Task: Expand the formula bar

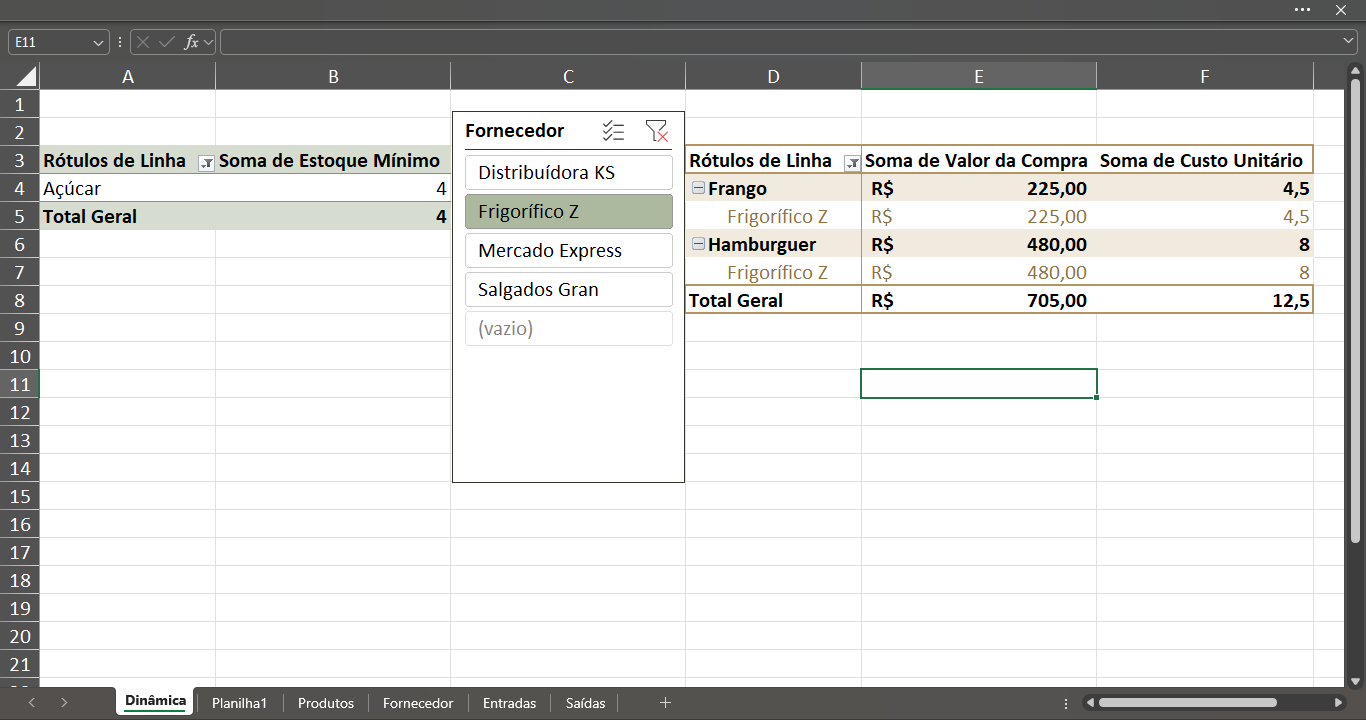Action: 1348,42
